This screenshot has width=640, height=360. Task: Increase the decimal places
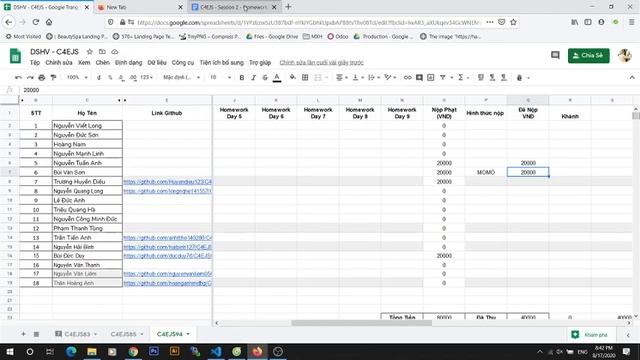(x=133, y=77)
